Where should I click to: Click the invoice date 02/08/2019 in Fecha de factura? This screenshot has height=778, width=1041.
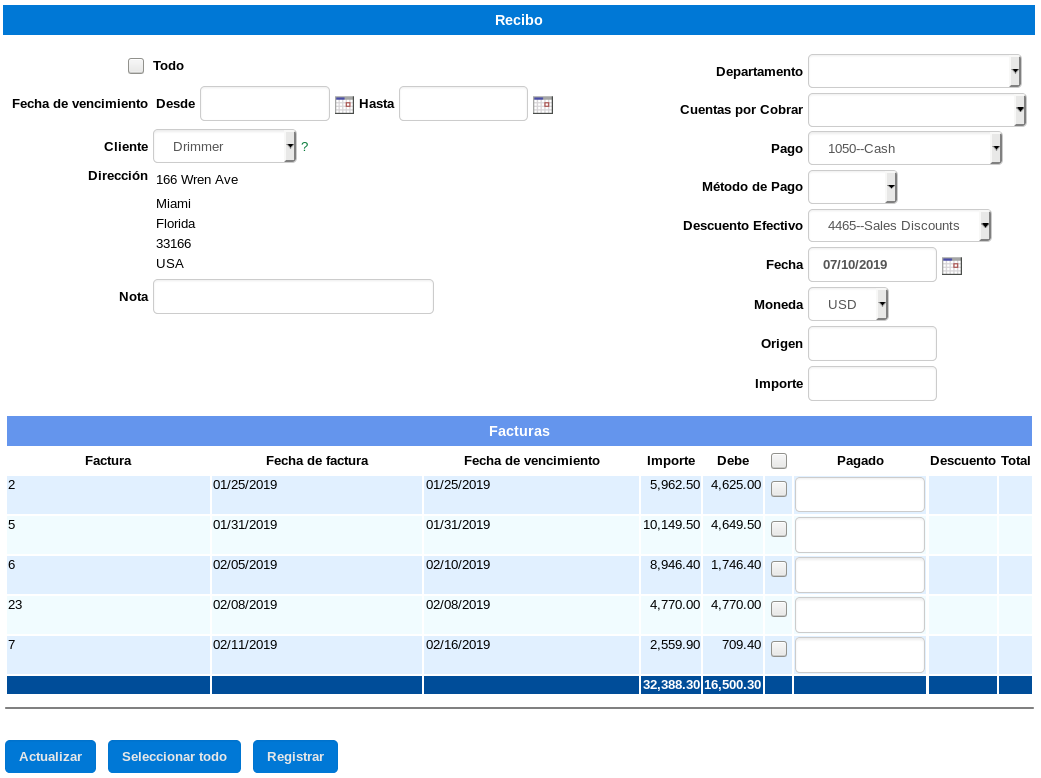coord(245,605)
